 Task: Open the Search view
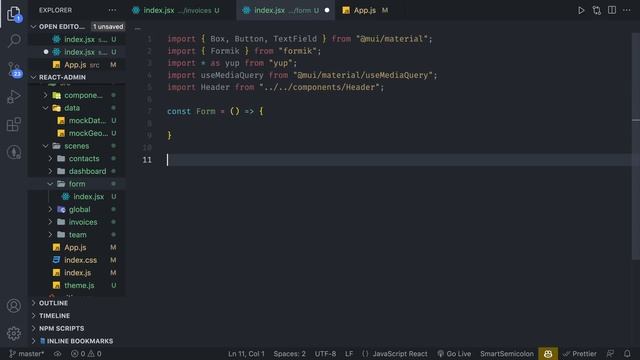14,40
